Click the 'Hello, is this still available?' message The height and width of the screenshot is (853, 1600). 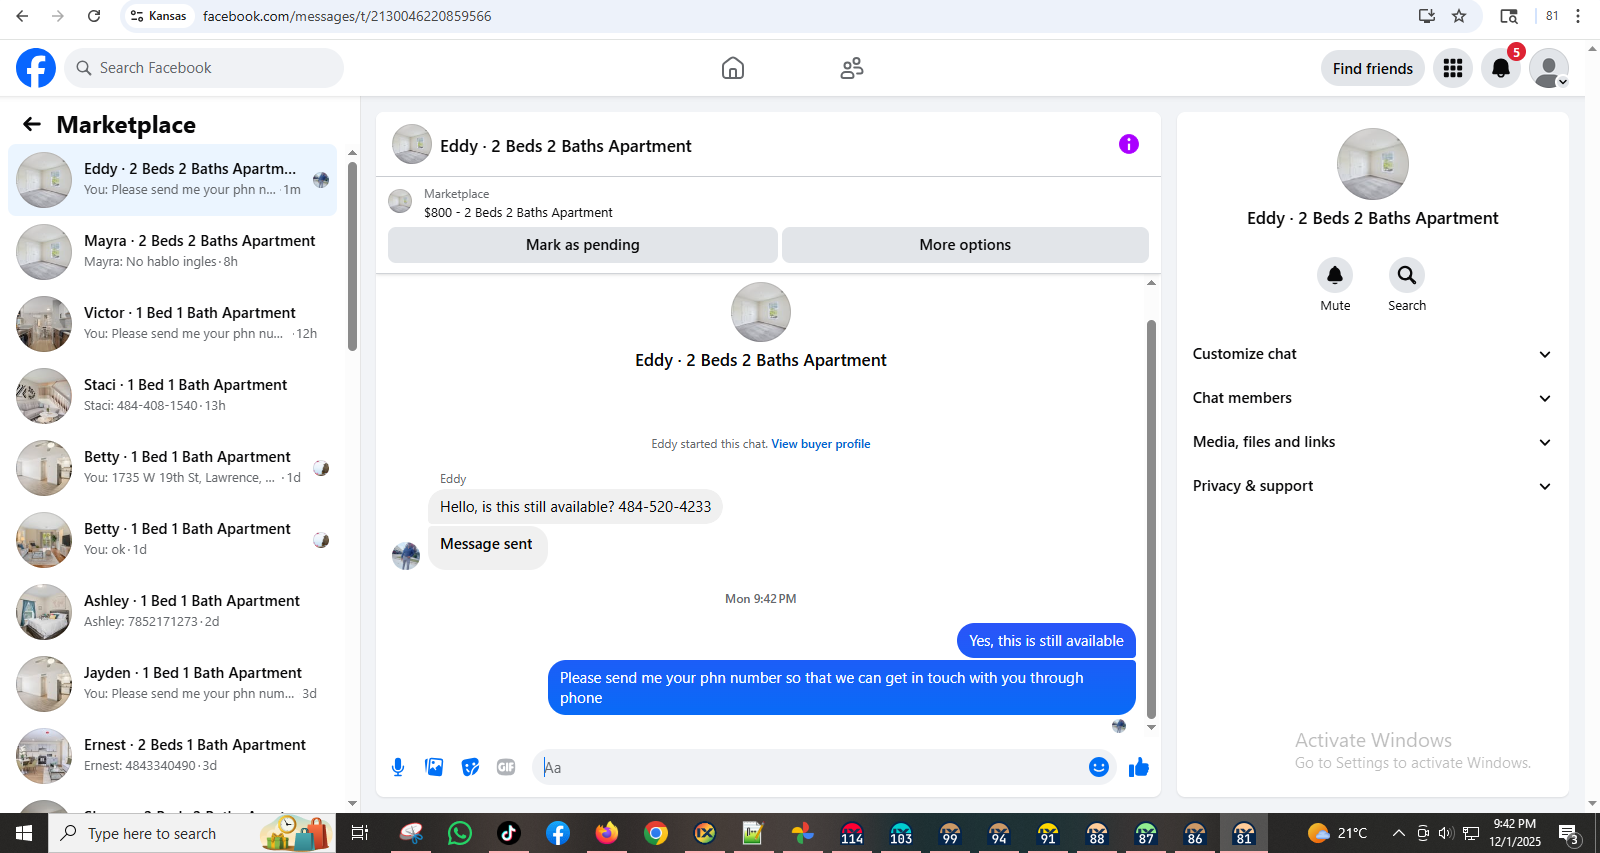pyautogui.click(x=575, y=507)
